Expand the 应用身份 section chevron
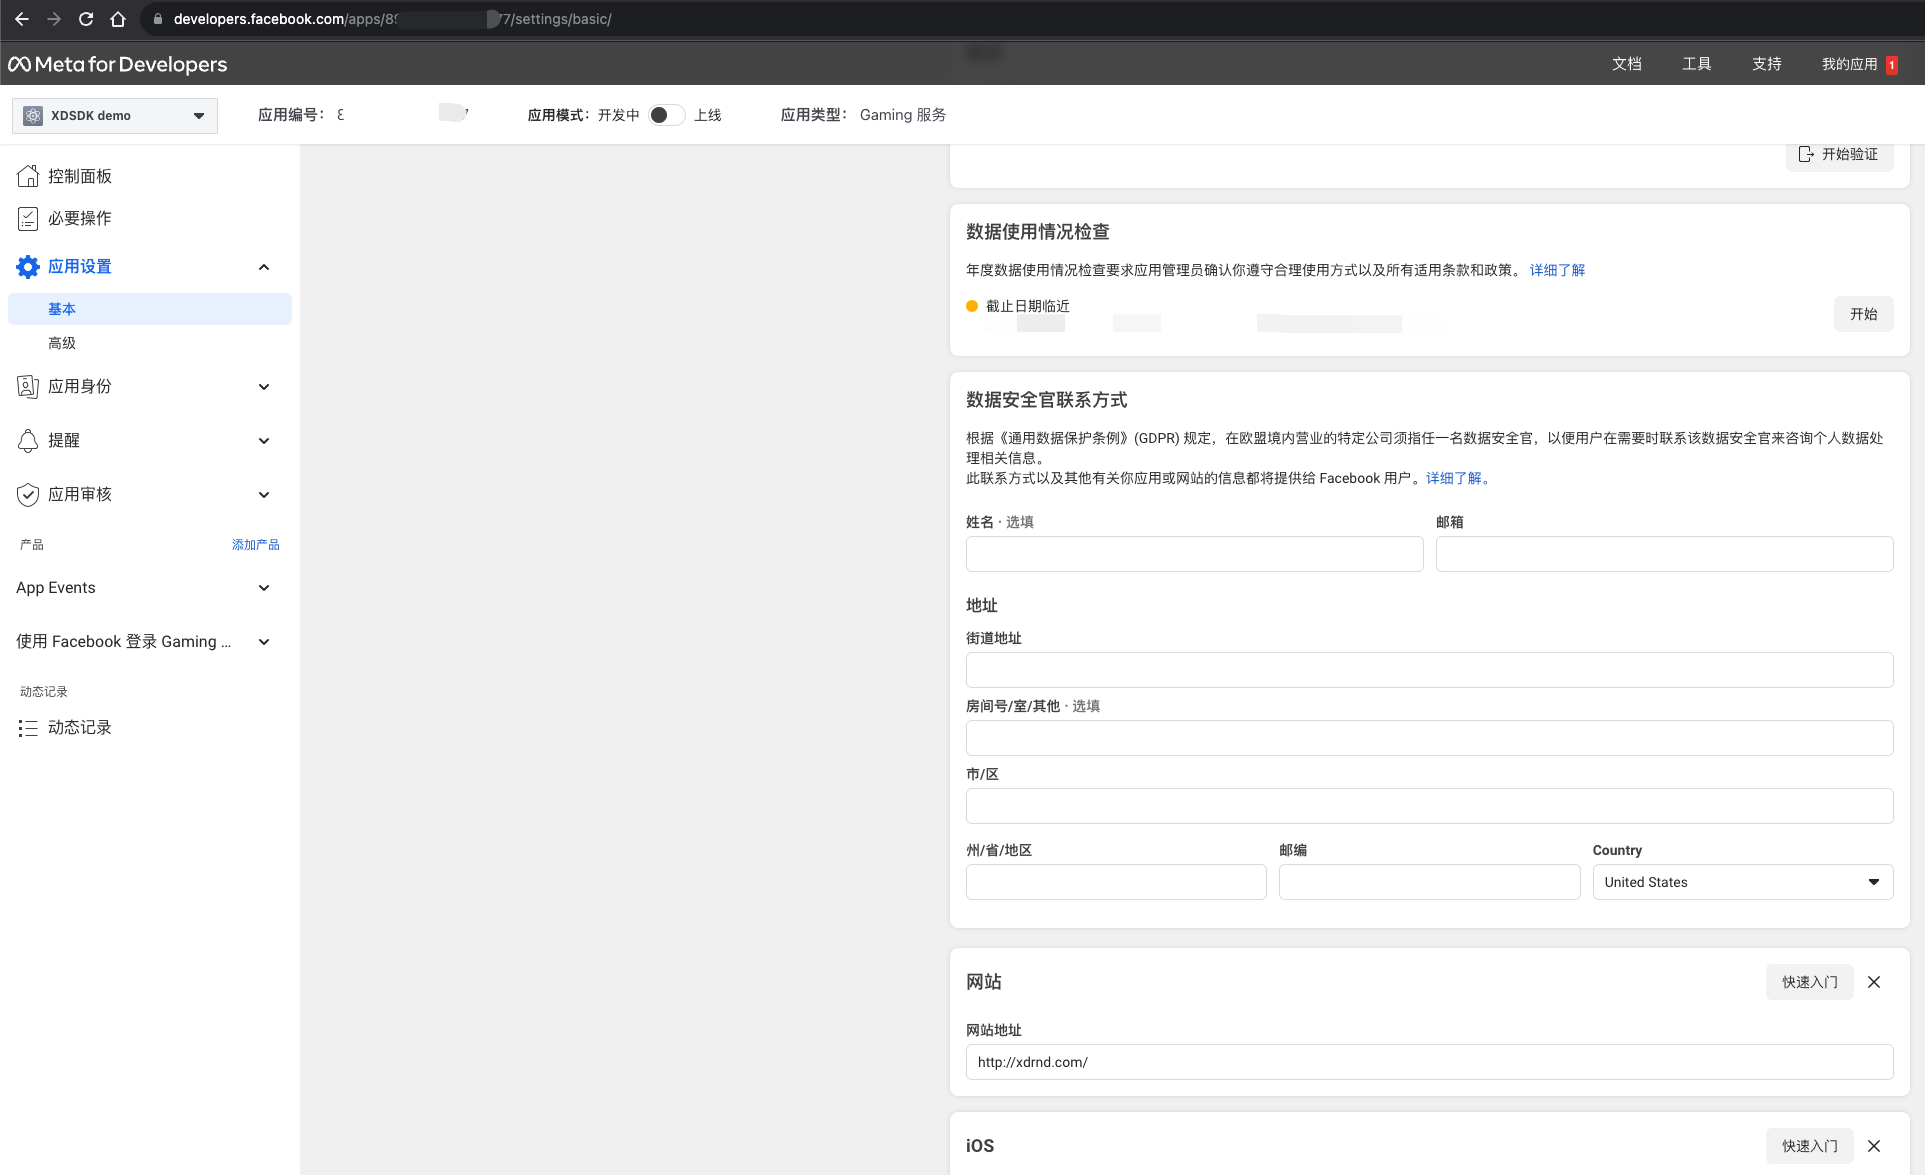 pyautogui.click(x=264, y=387)
